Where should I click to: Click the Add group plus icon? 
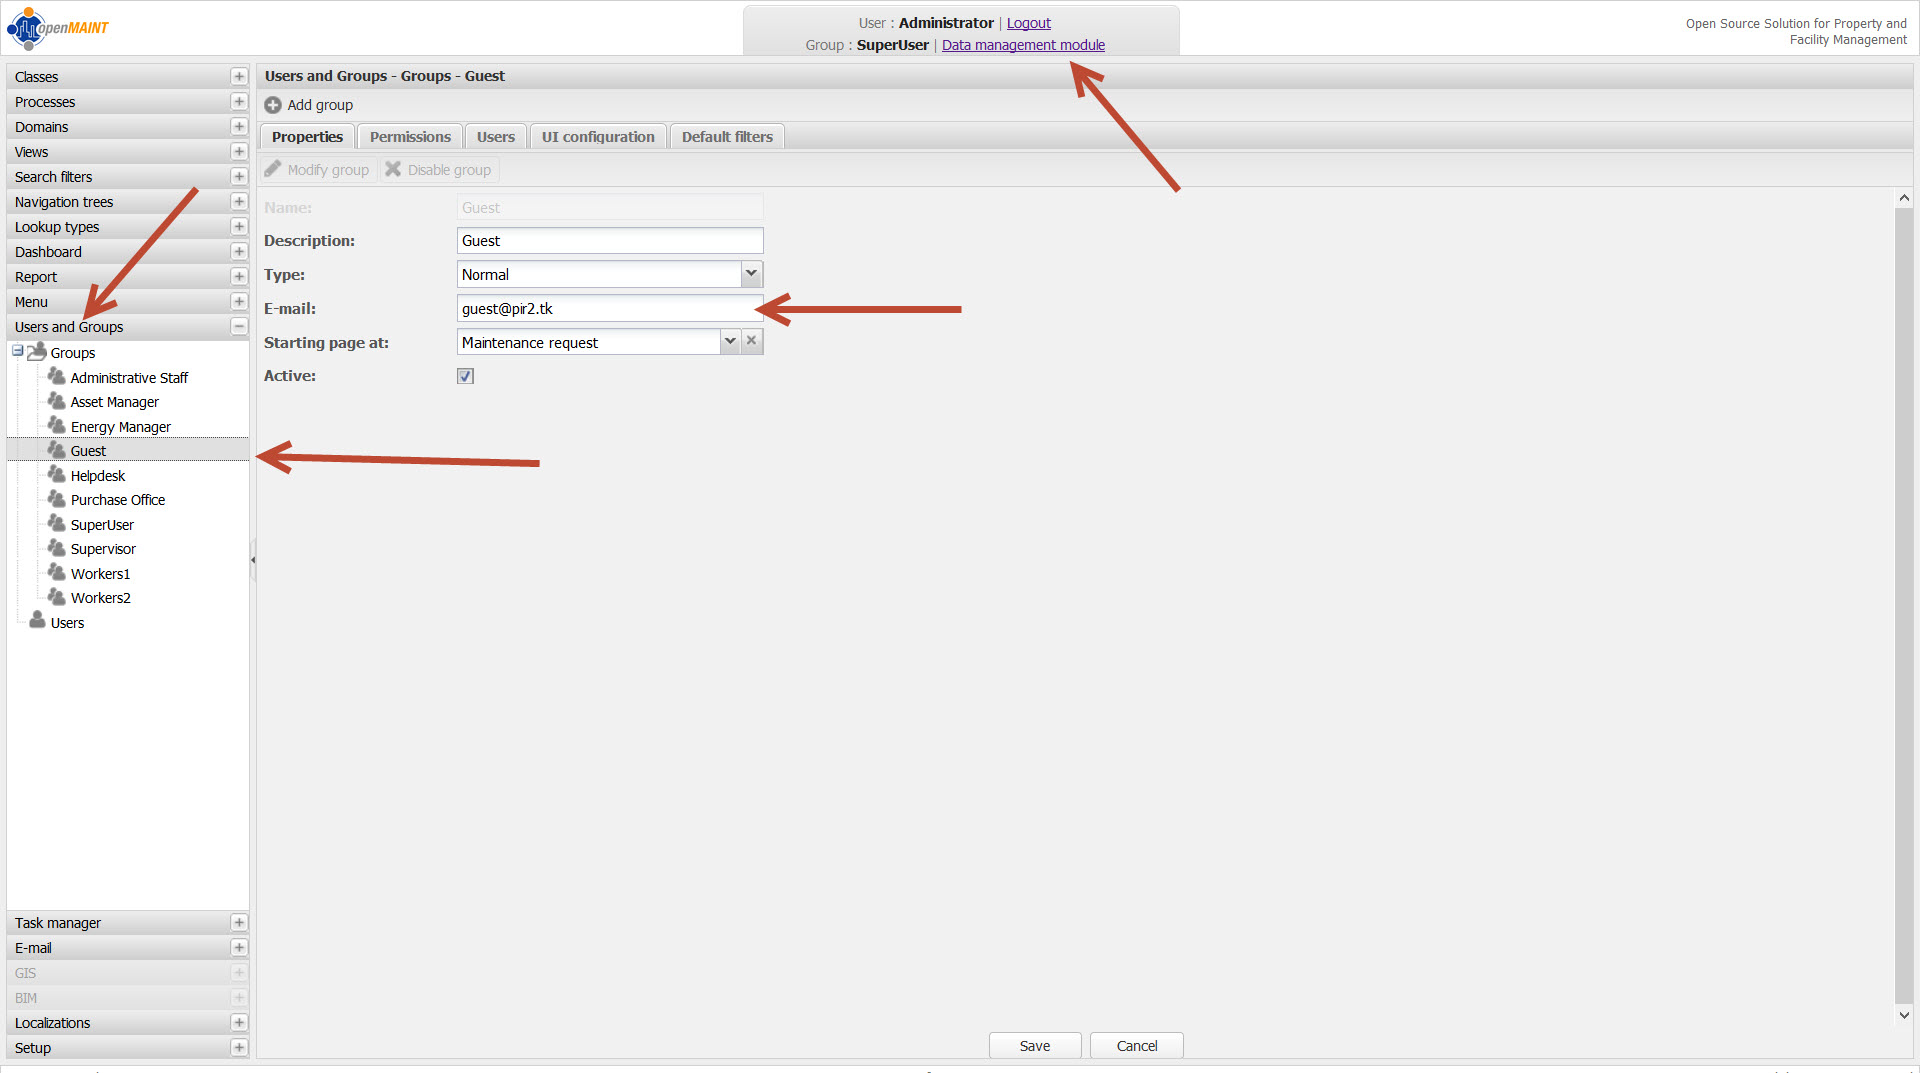coord(272,105)
